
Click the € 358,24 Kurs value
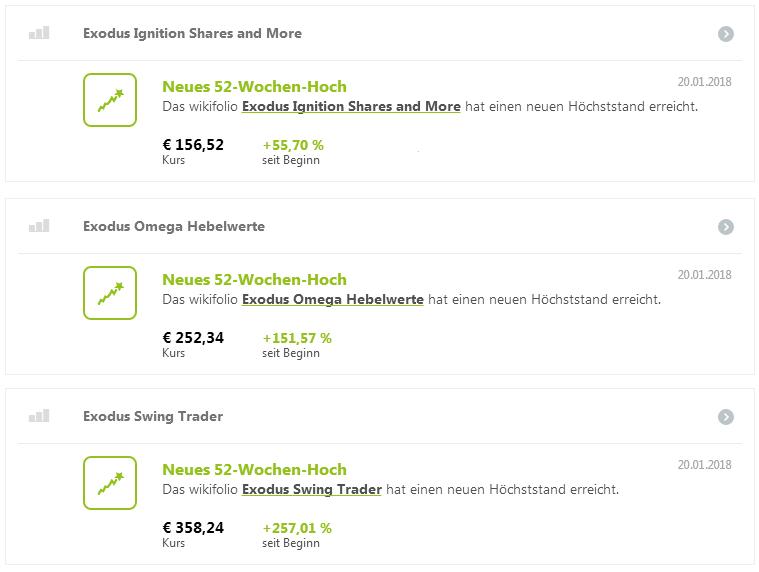(x=193, y=528)
